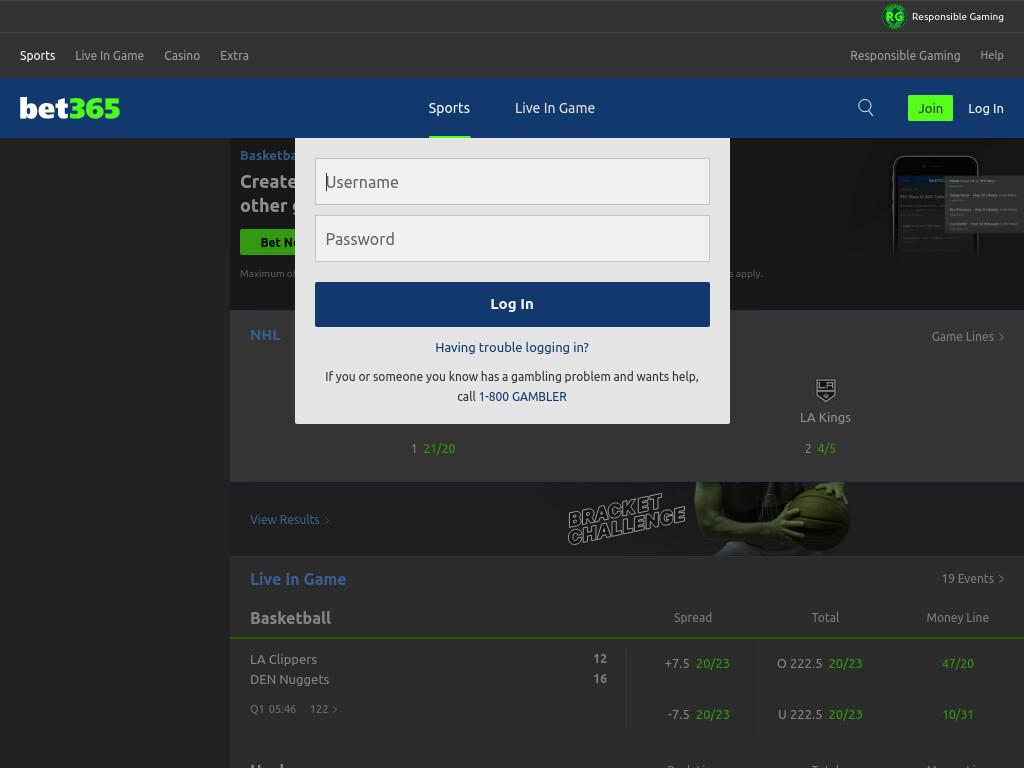1024x768 pixels.
Task: Pick money line 47/20
Action: [957, 664]
